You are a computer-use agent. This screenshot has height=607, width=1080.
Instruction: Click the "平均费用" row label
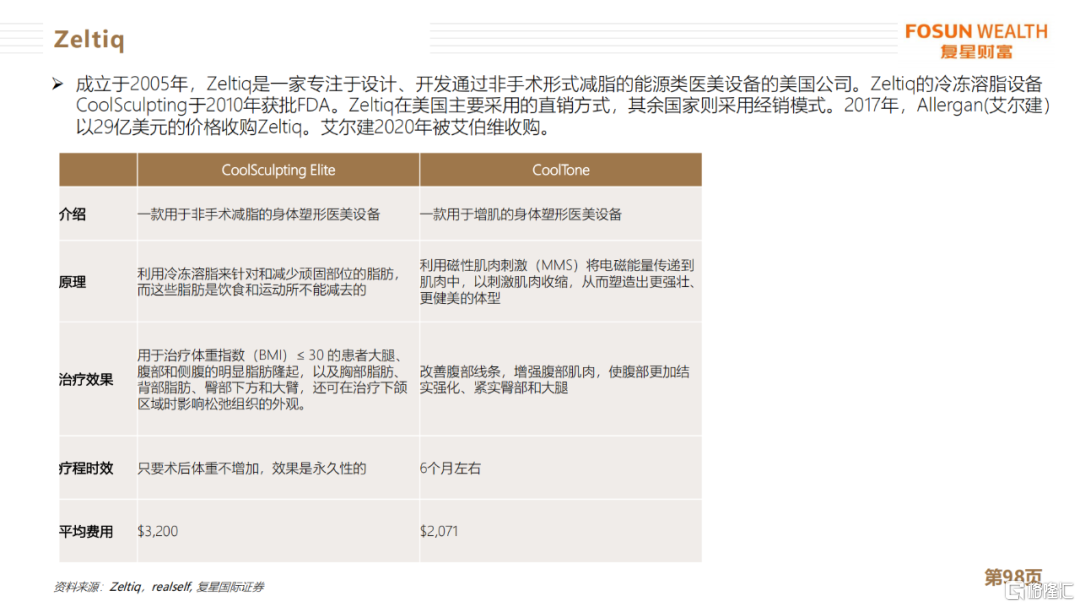click(86, 532)
